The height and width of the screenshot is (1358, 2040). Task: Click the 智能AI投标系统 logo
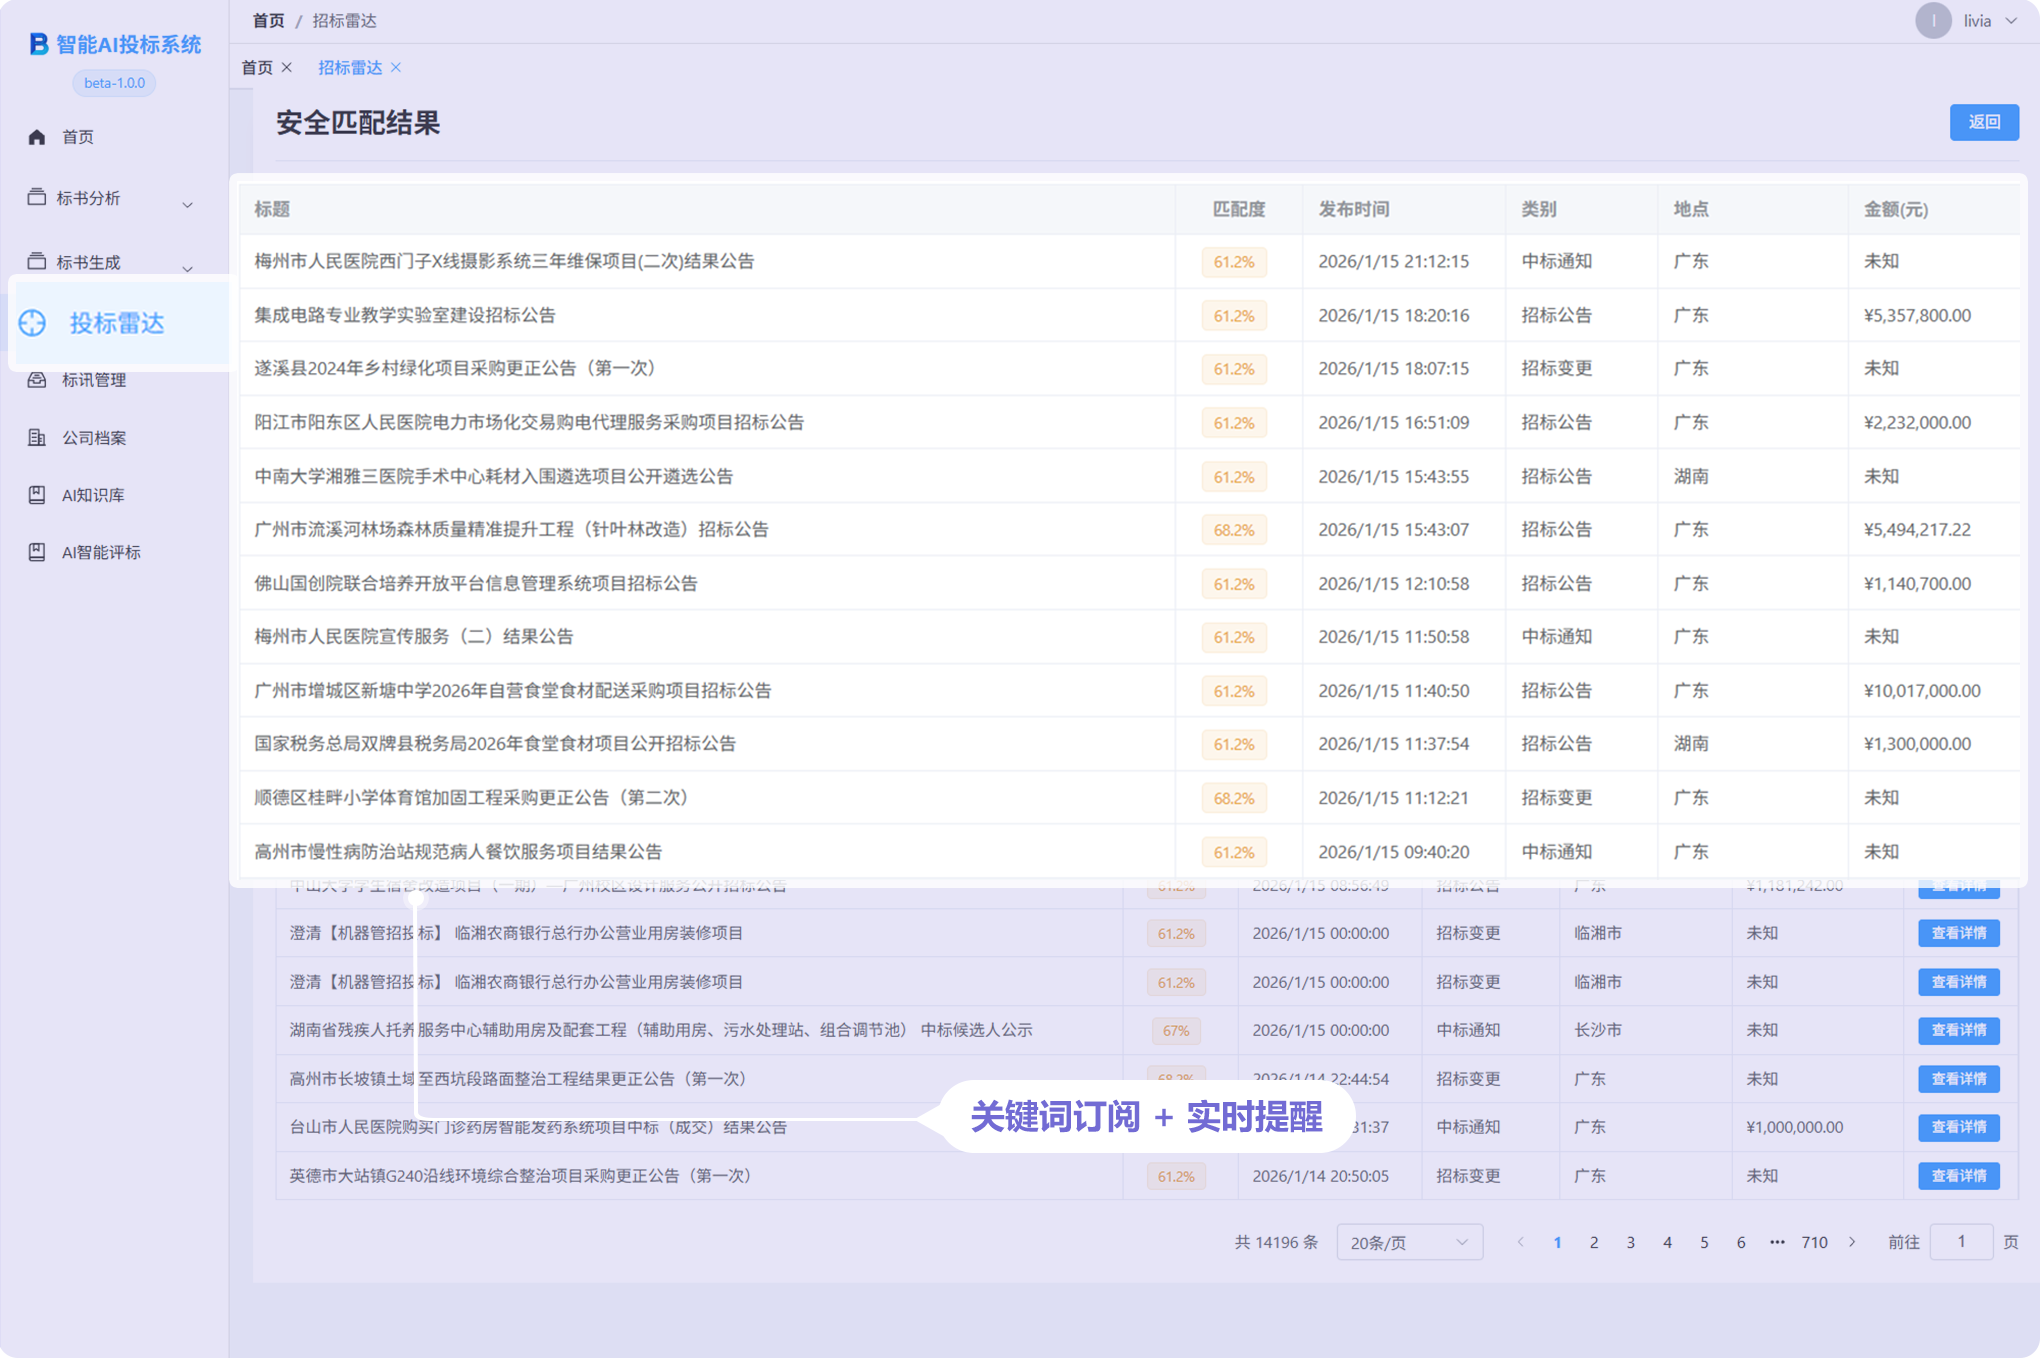113,45
